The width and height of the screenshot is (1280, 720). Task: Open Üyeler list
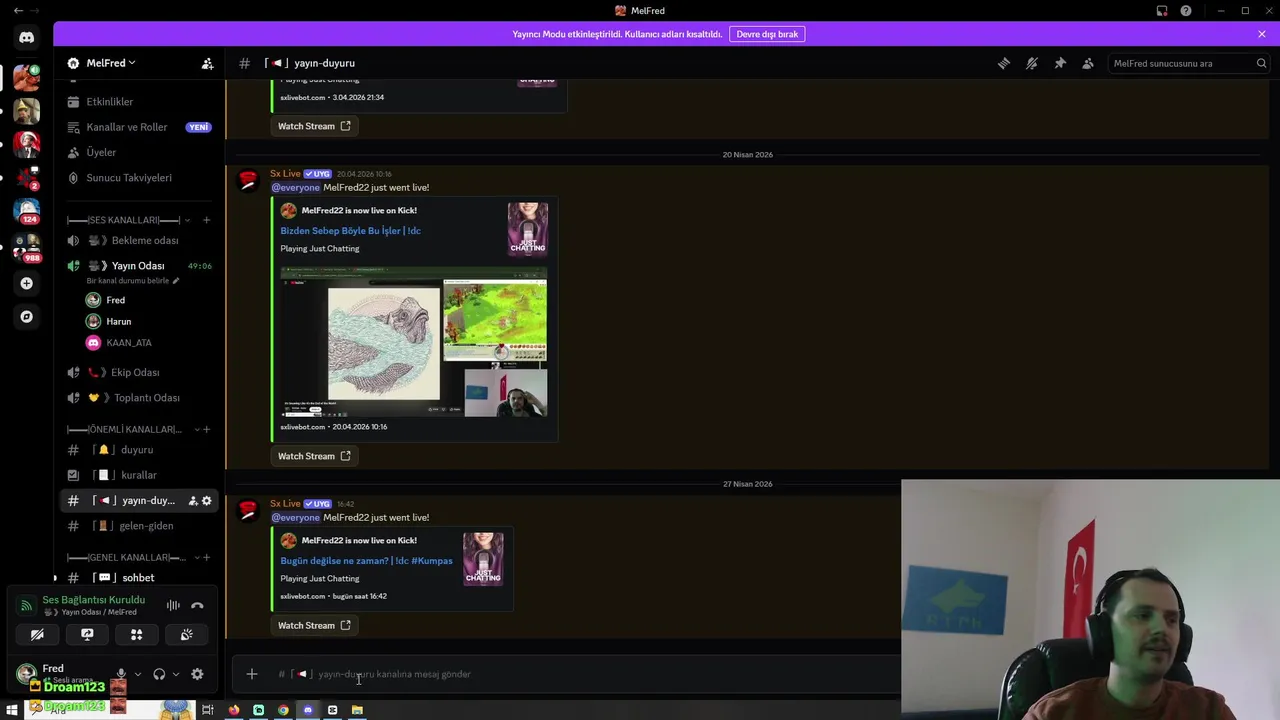pyautogui.click(x=139, y=152)
